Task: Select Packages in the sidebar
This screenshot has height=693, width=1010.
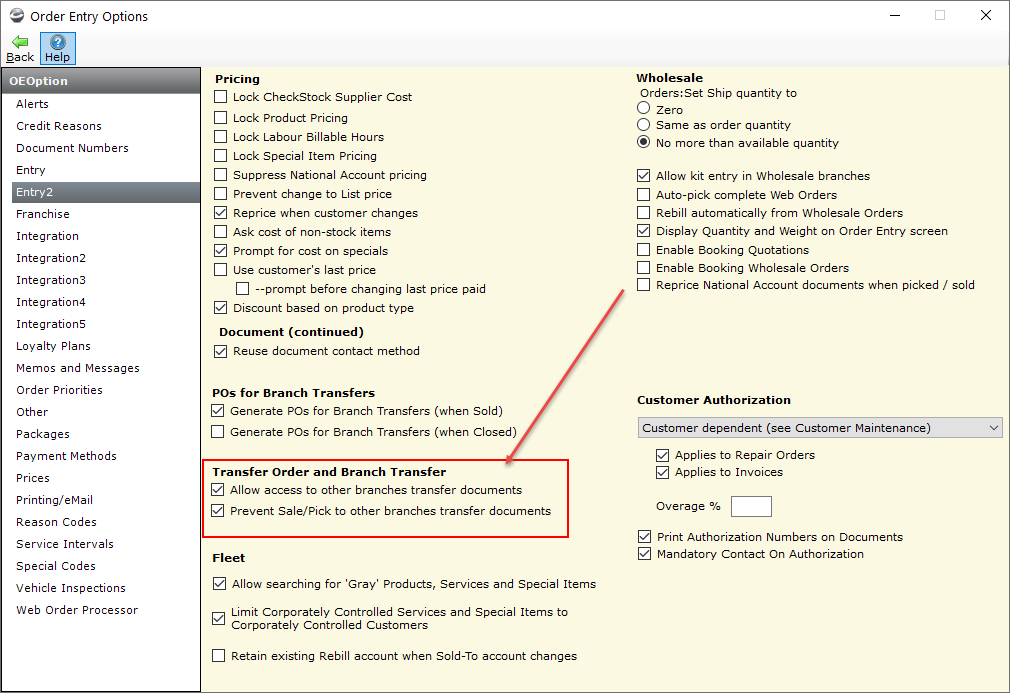Action: click(x=43, y=433)
